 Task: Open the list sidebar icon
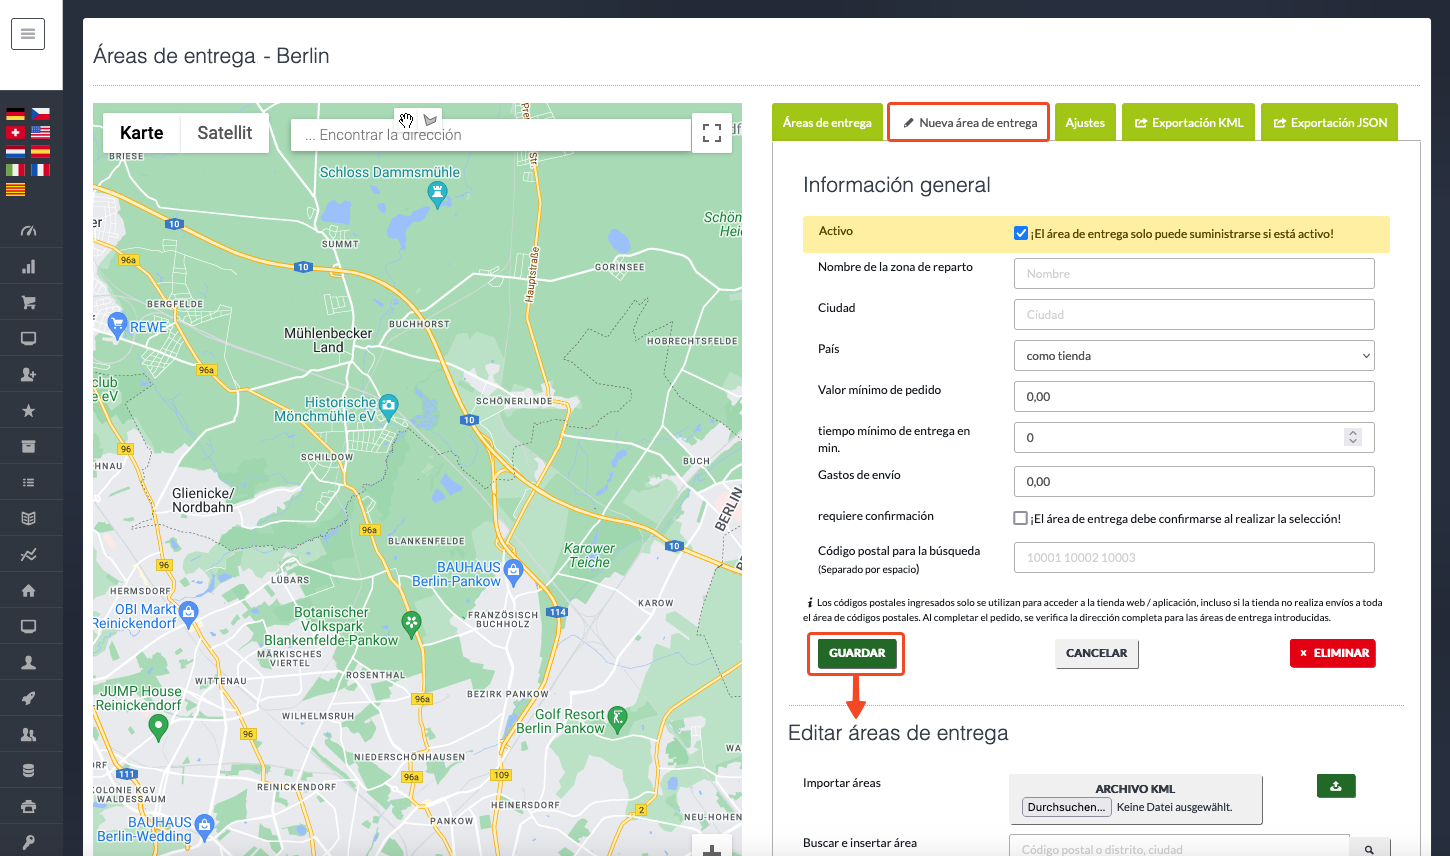(x=28, y=483)
